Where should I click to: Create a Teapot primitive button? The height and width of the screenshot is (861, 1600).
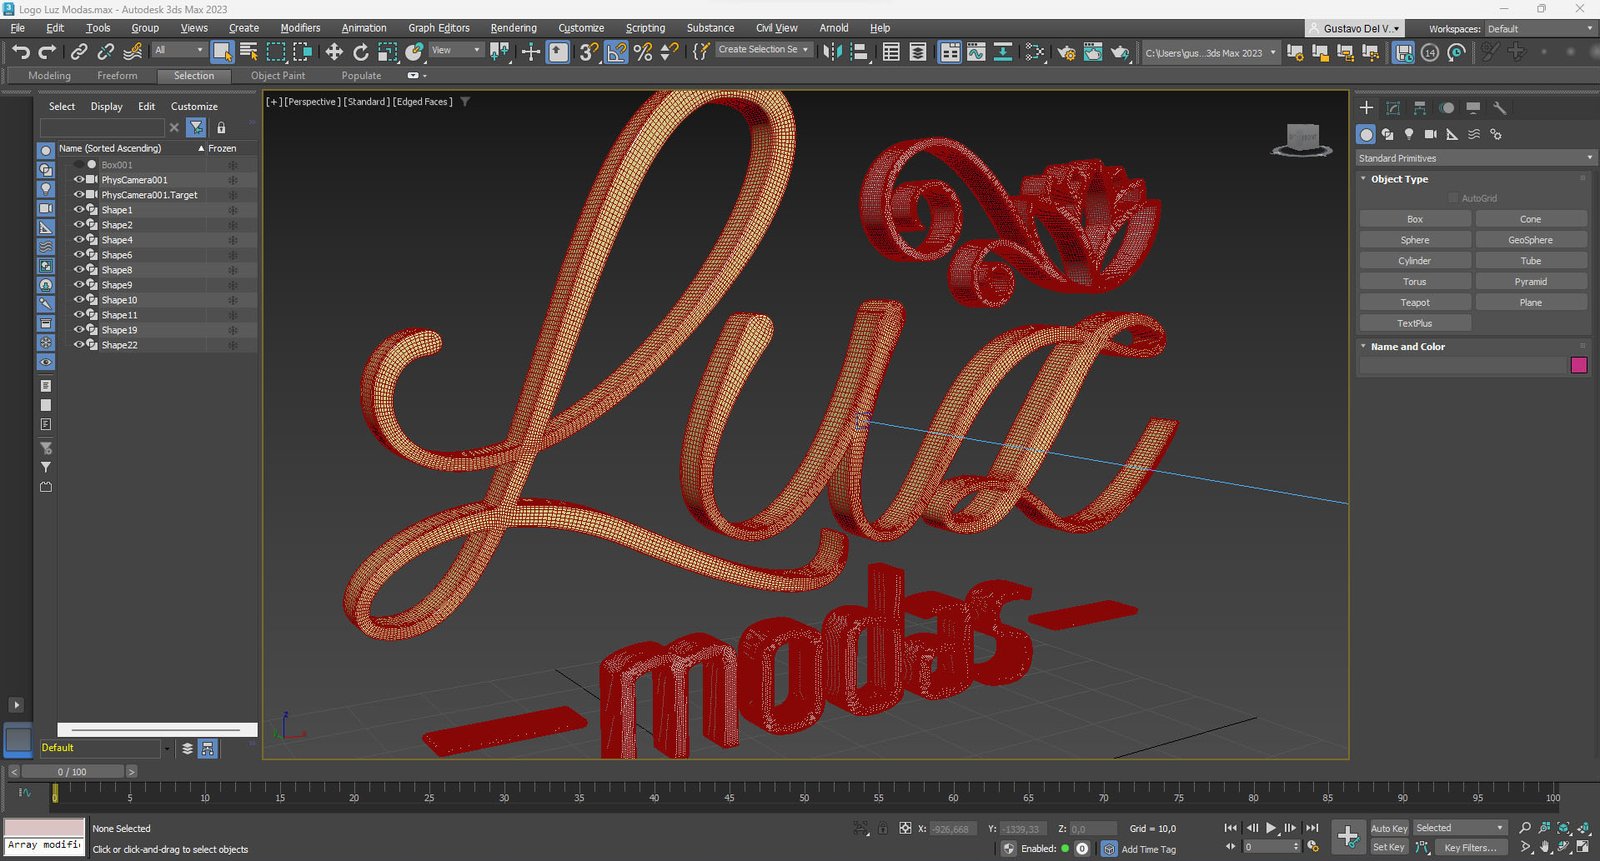[x=1415, y=303]
